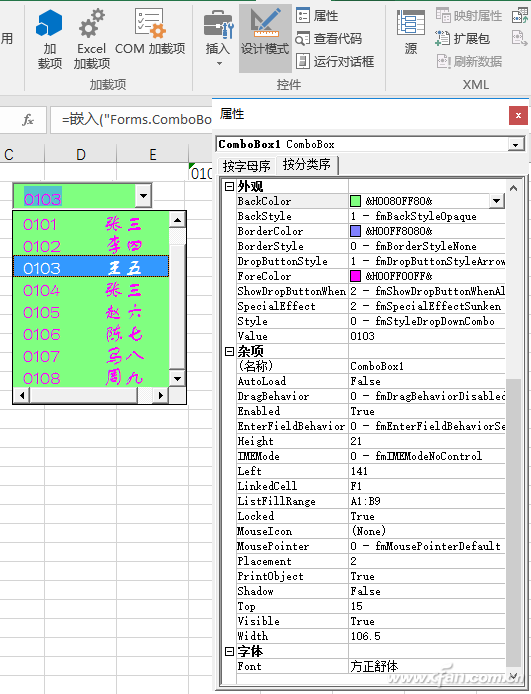The height and width of the screenshot is (694, 531).
Task: Select the BackStyle property row
Action: pyautogui.click(x=371, y=216)
